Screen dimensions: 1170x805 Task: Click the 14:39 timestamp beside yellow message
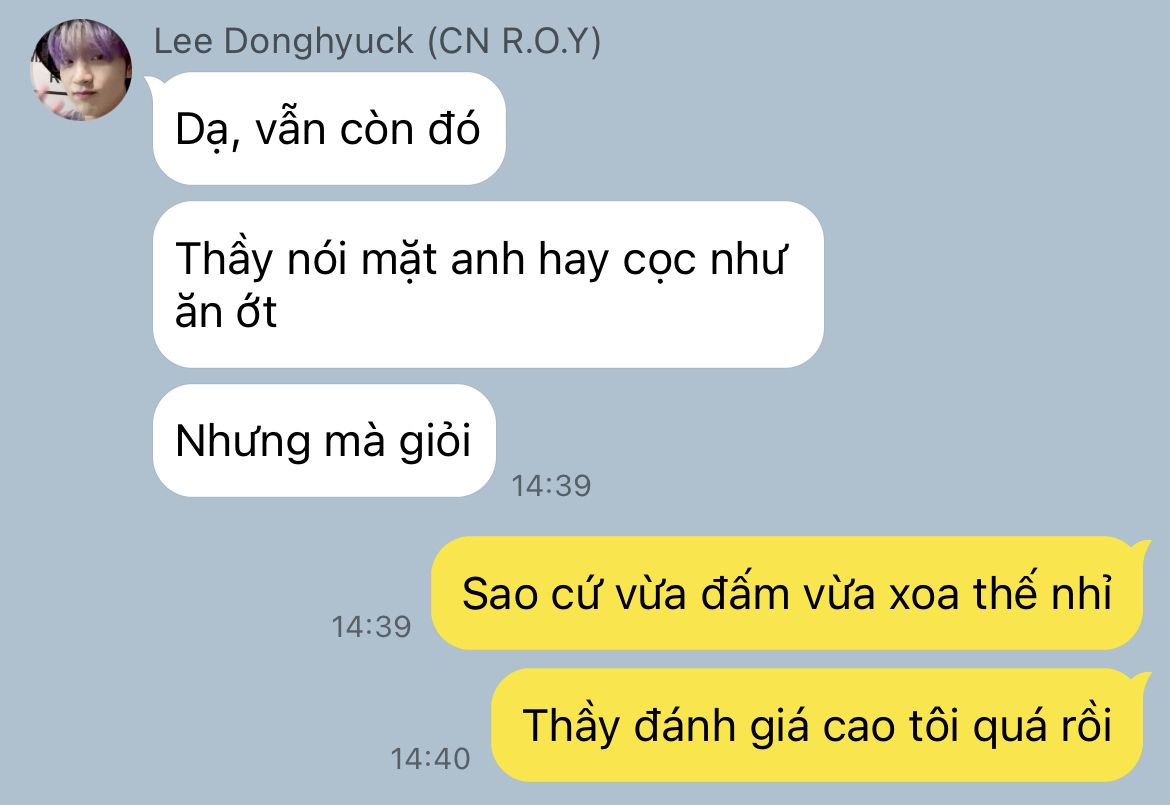tap(371, 627)
